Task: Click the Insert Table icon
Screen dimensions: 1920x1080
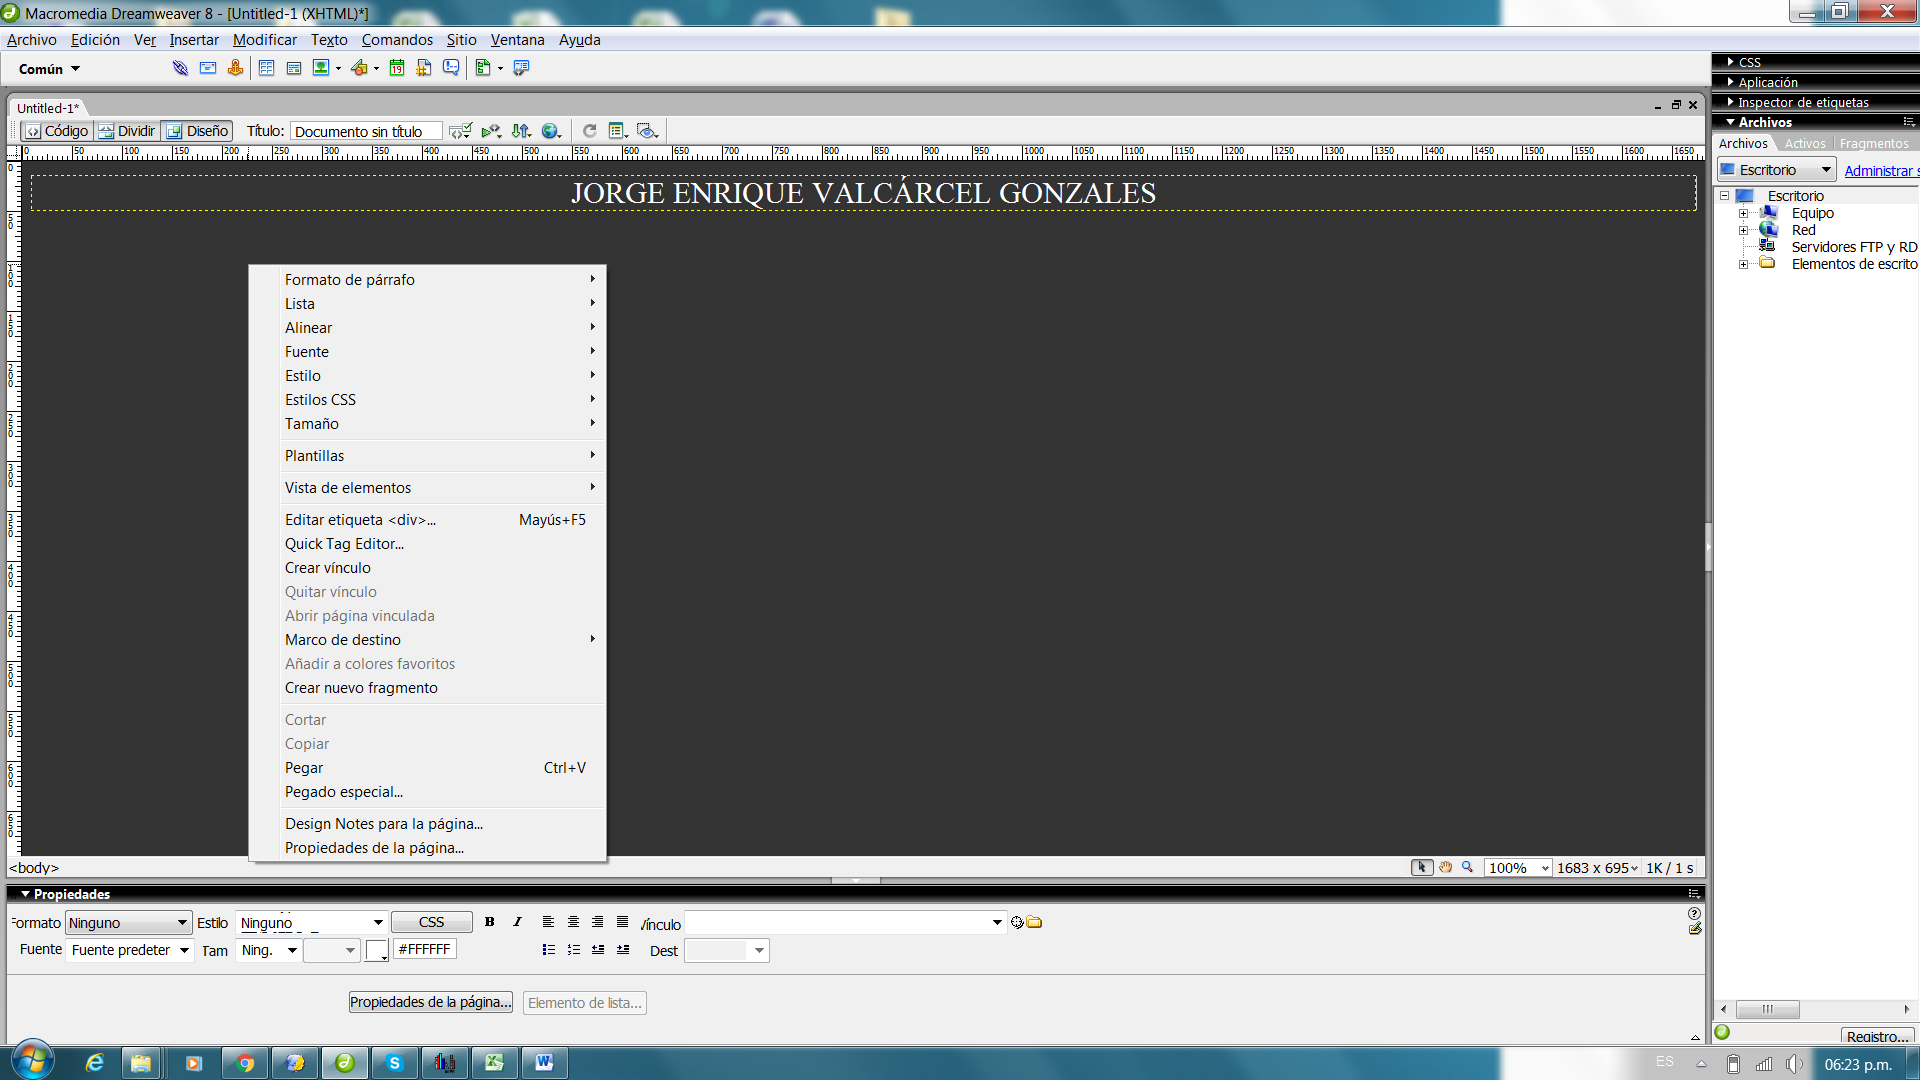Action: pos(266,68)
